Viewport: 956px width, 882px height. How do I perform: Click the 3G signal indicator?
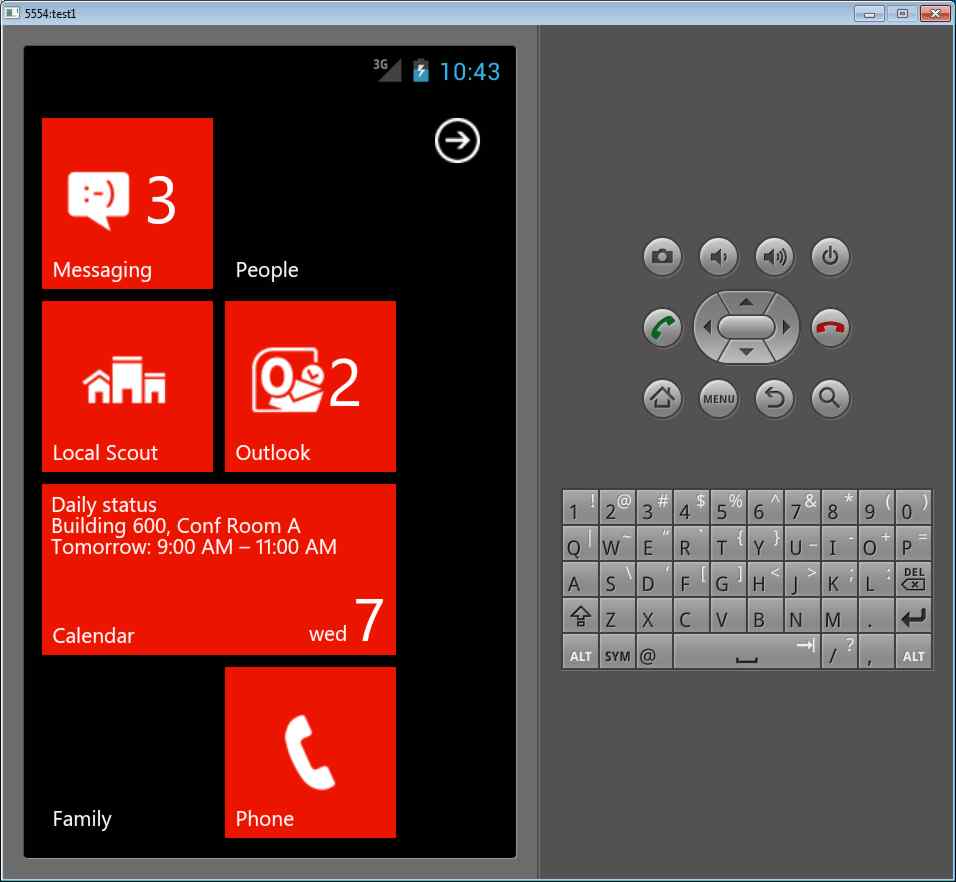387,69
